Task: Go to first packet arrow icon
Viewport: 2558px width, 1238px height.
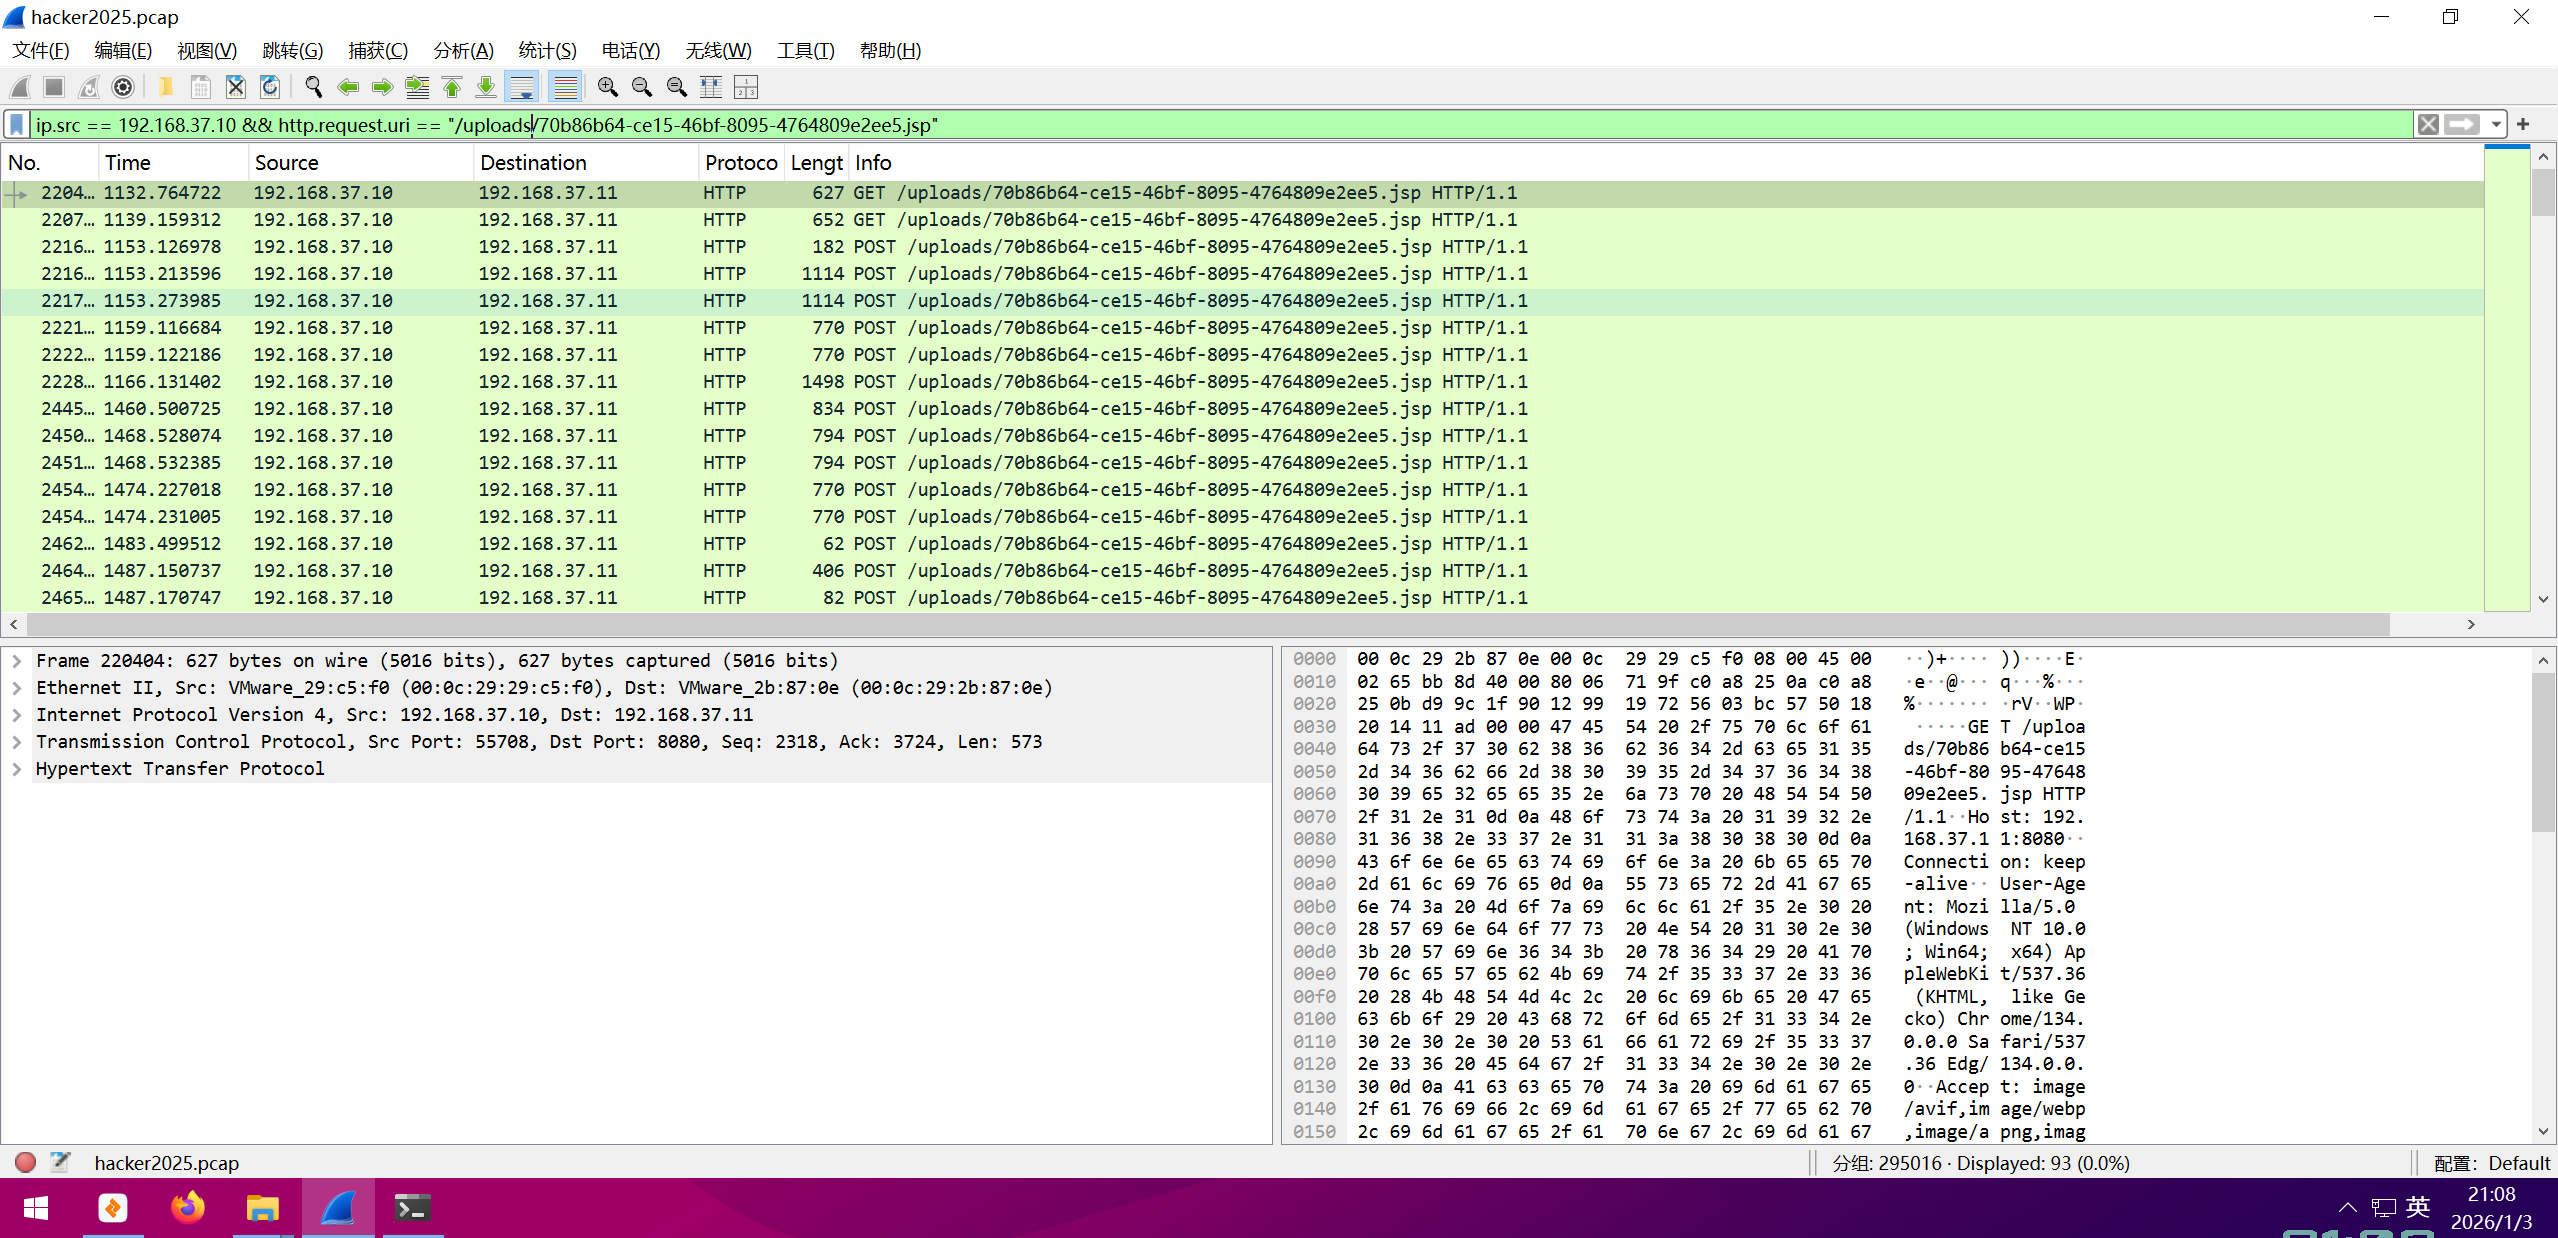Action: click(x=452, y=88)
